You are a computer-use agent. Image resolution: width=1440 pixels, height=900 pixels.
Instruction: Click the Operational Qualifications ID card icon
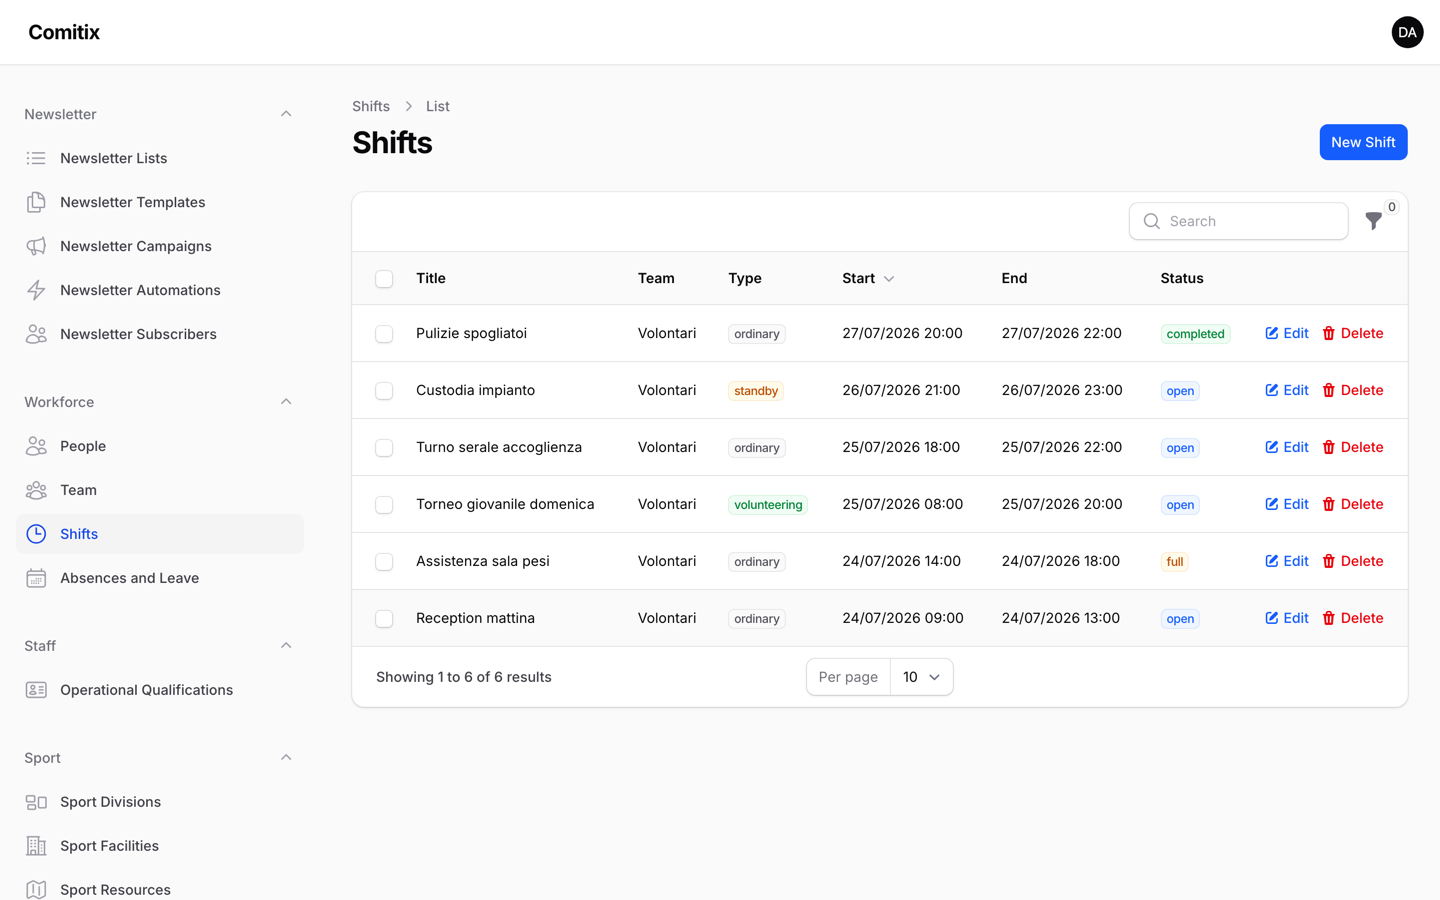[x=36, y=690]
